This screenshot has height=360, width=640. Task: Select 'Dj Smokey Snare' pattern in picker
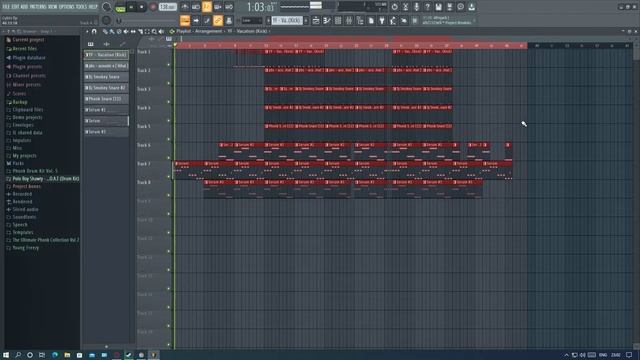pyautogui.click(x=106, y=77)
